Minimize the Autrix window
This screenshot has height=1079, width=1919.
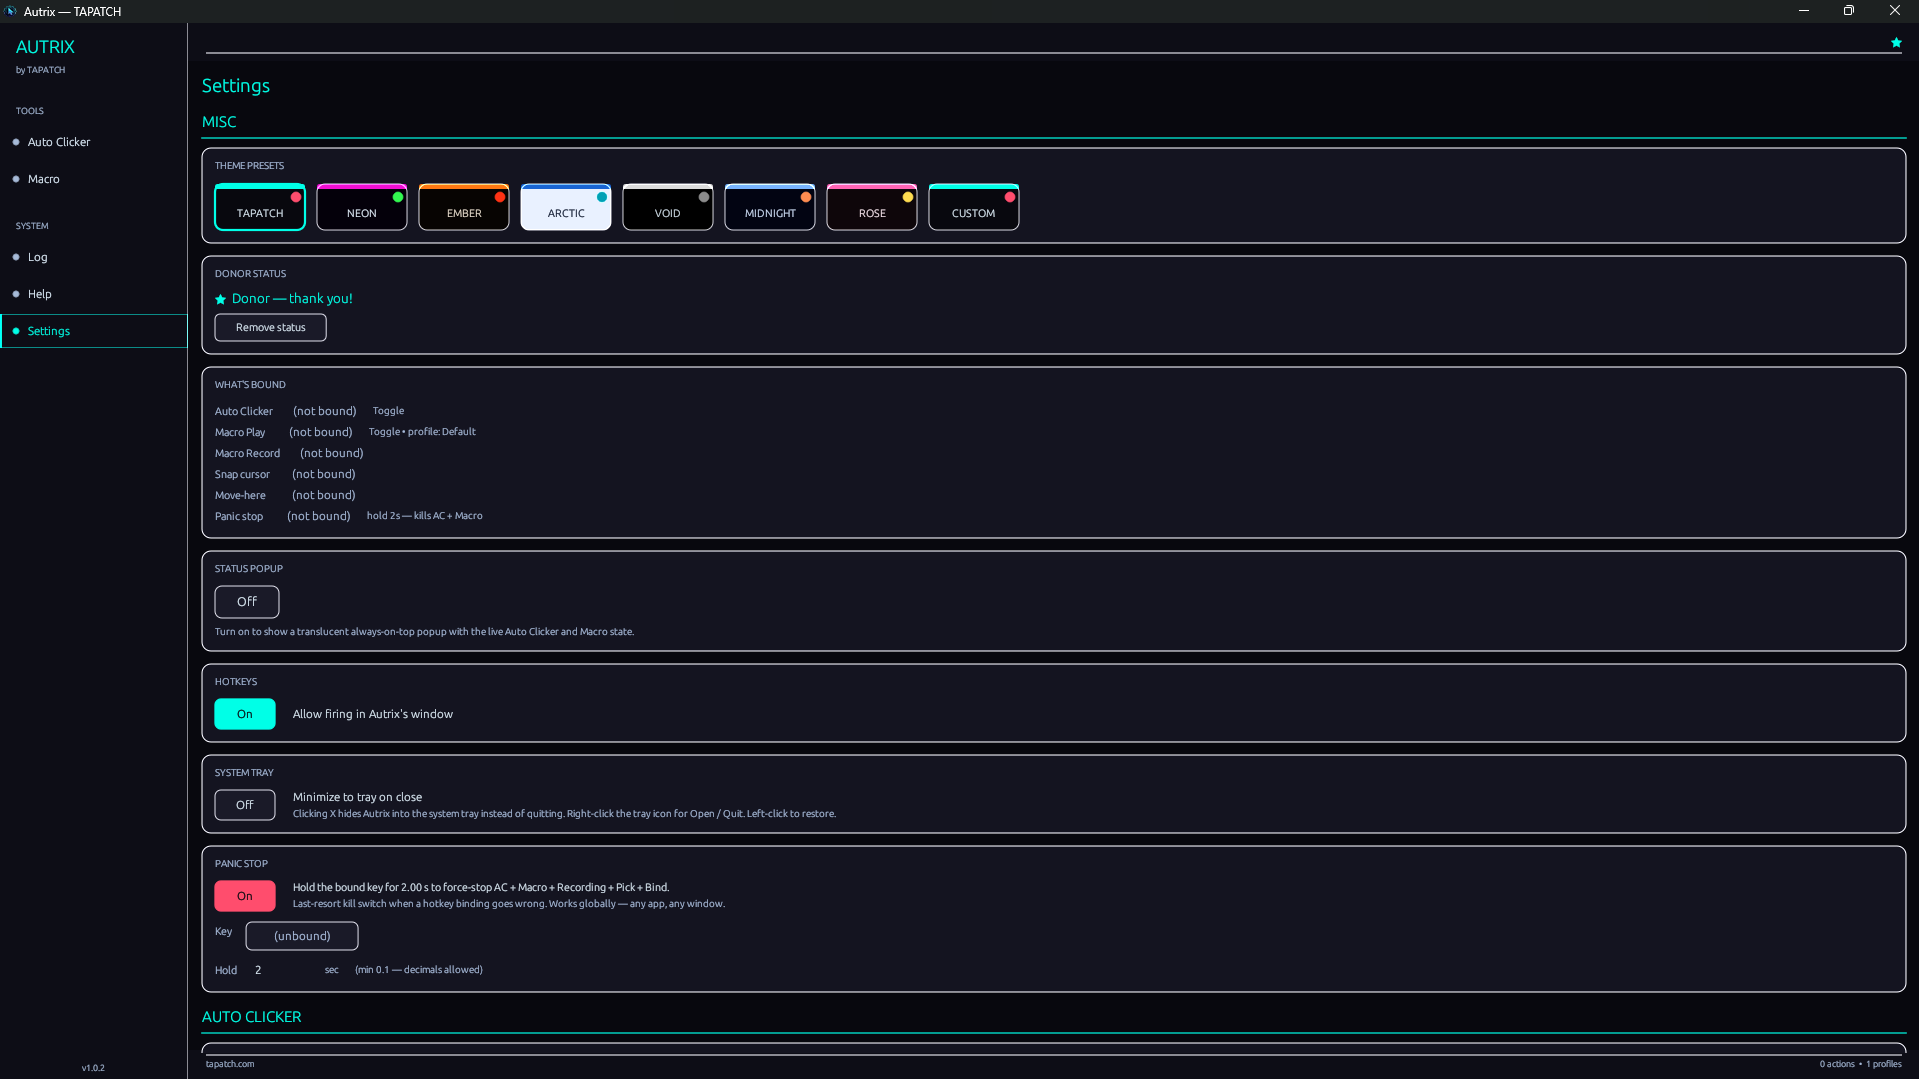click(x=1804, y=11)
